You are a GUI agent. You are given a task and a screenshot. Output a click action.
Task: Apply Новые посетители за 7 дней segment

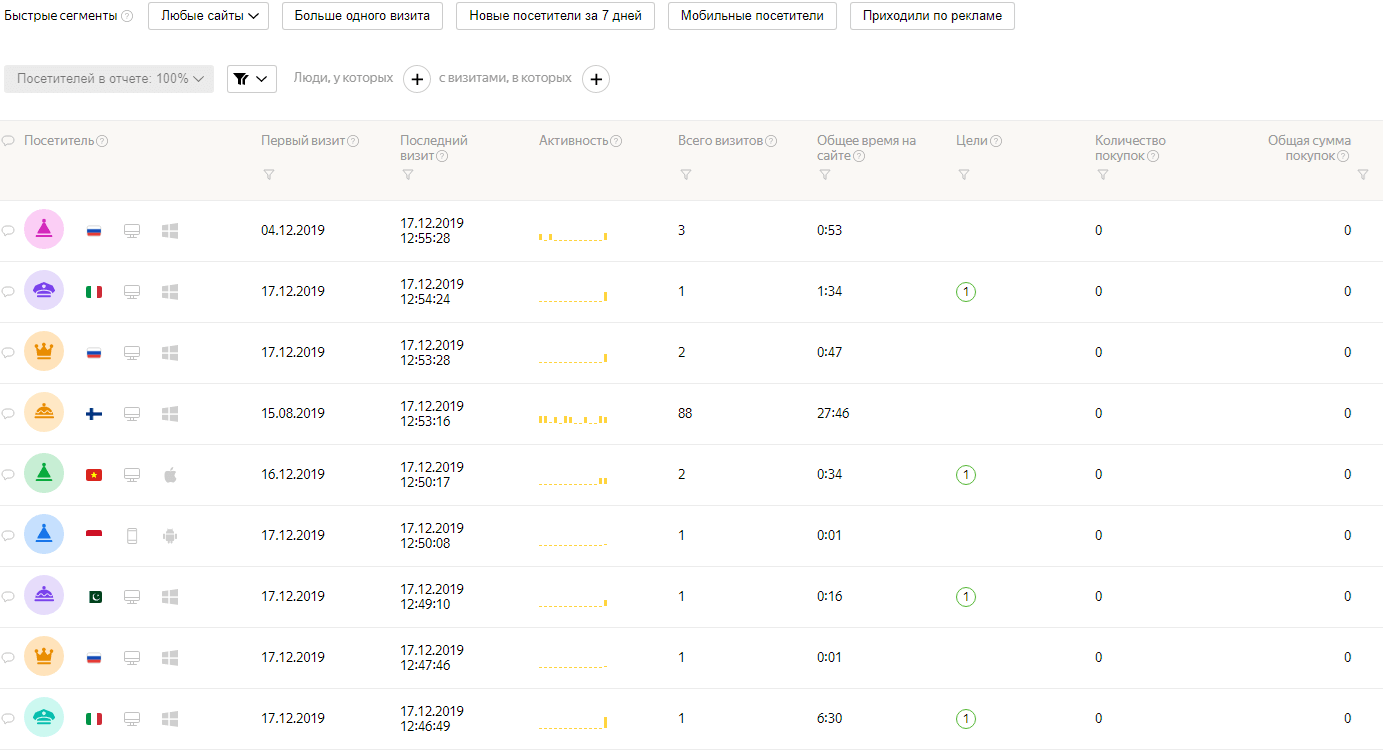pos(555,16)
